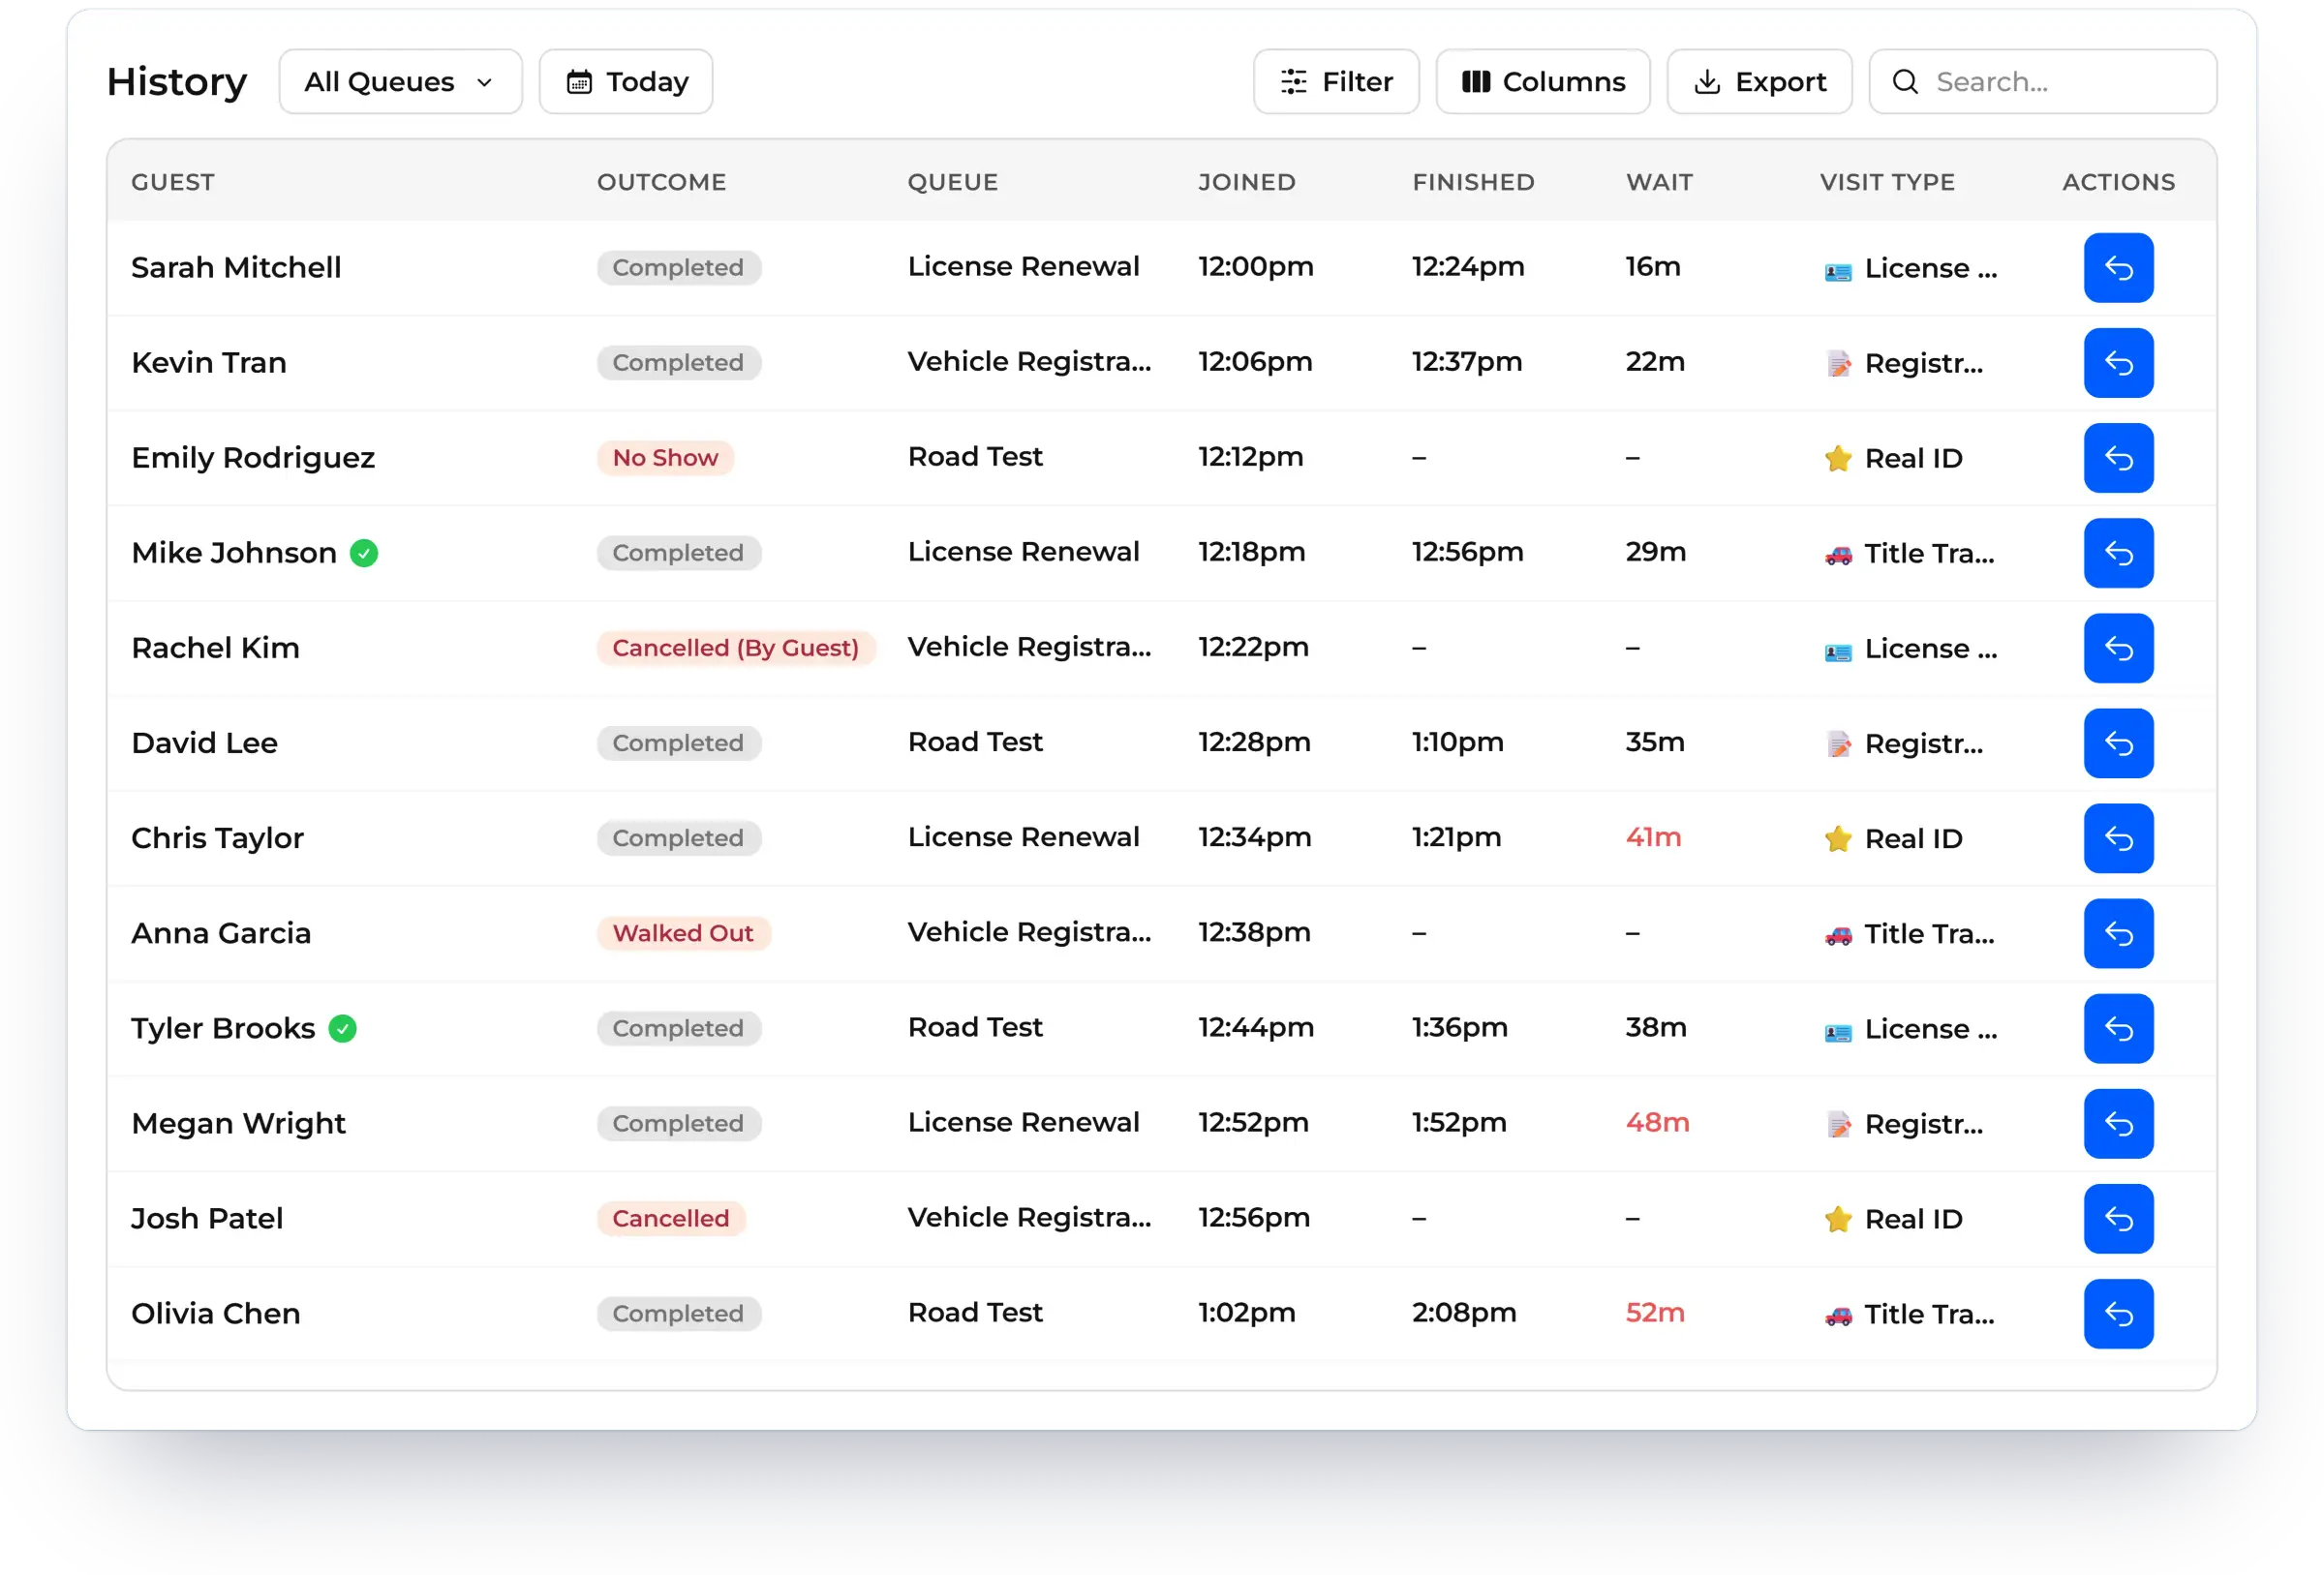Sort by the Outcome column header
This screenshot has width=2324, height=1575.
[662, 182]
